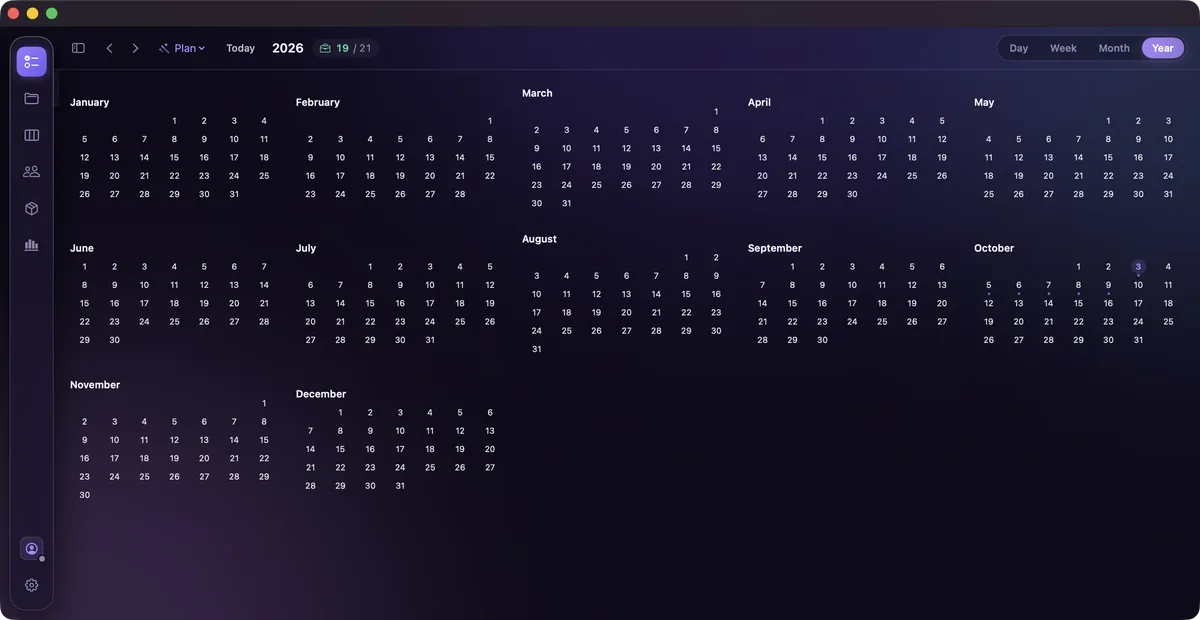Switch to Month view

(x=1114, y=48)
